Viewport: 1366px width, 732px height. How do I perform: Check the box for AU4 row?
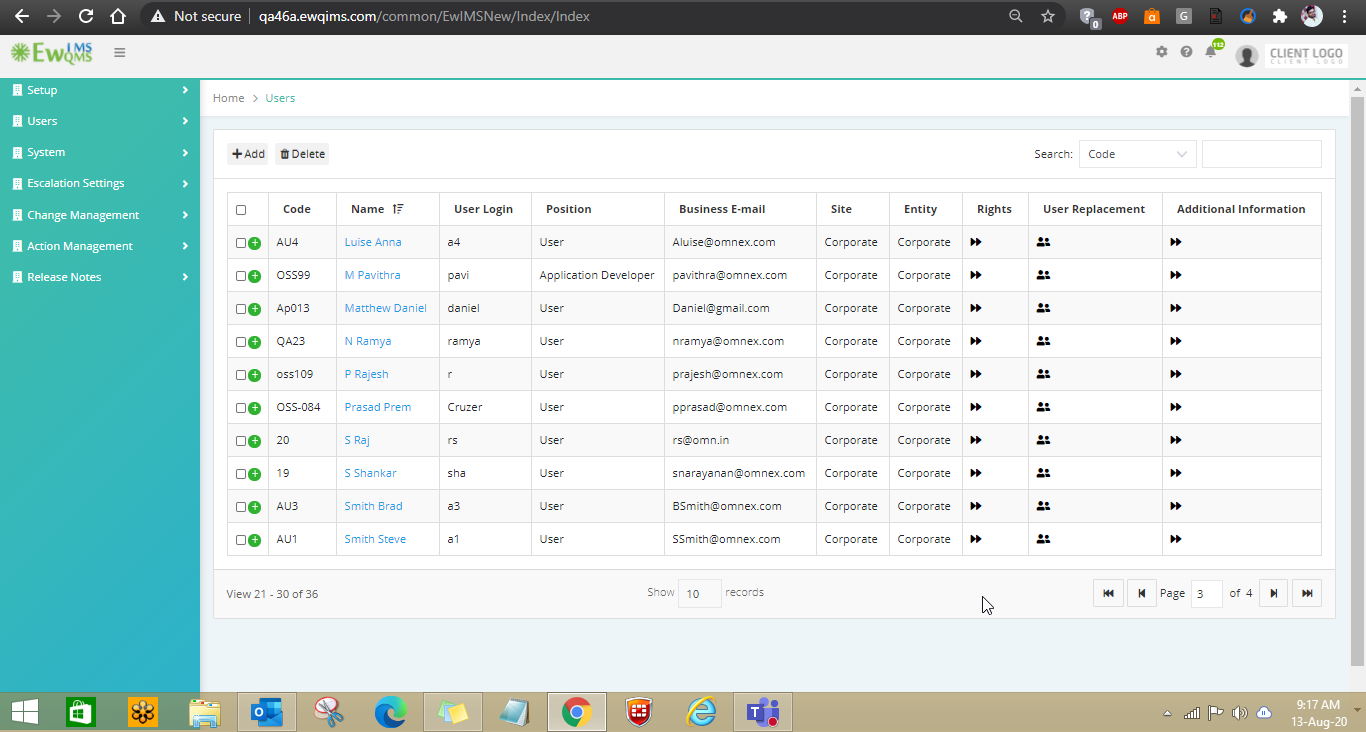pyautogui.click(x=241, y=243)
